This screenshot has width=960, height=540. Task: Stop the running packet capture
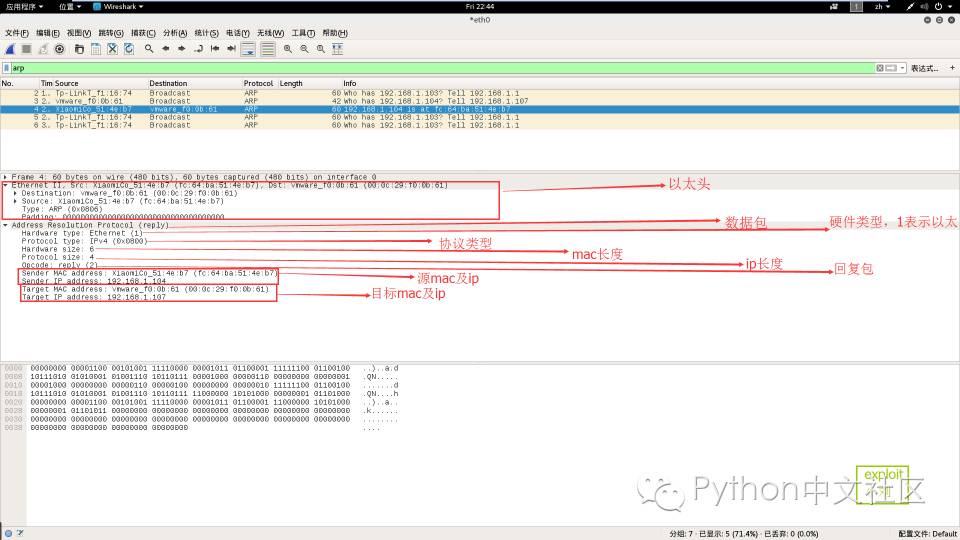coord(26,49)
